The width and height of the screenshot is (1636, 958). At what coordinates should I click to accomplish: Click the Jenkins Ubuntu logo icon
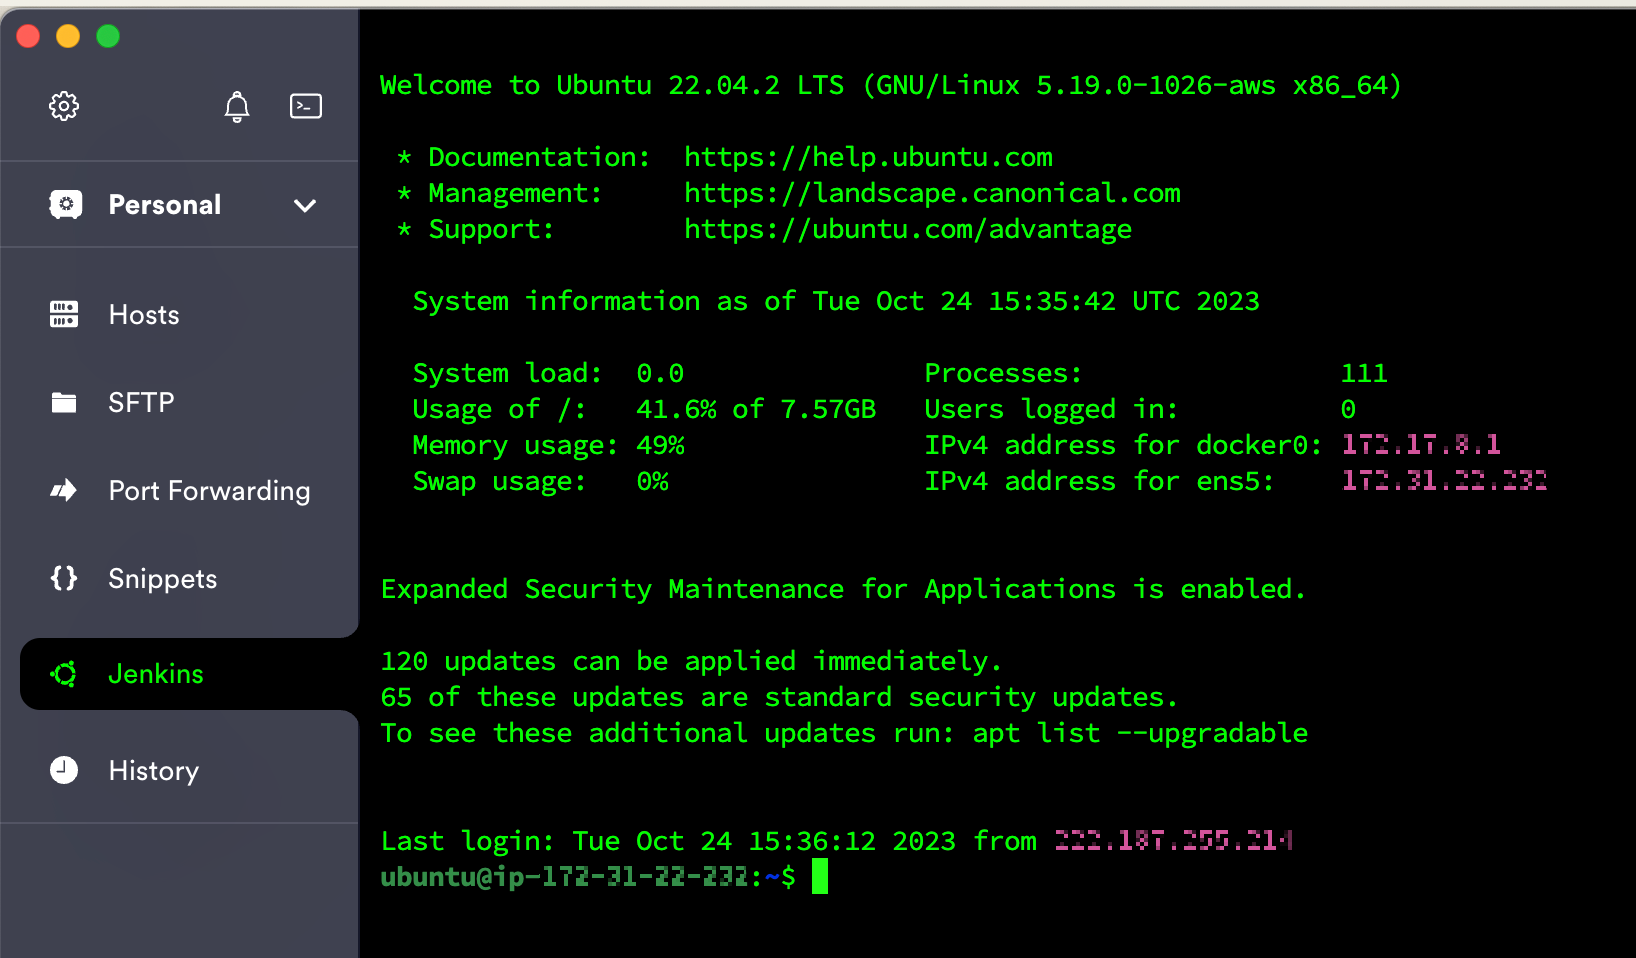click(64, 674)
